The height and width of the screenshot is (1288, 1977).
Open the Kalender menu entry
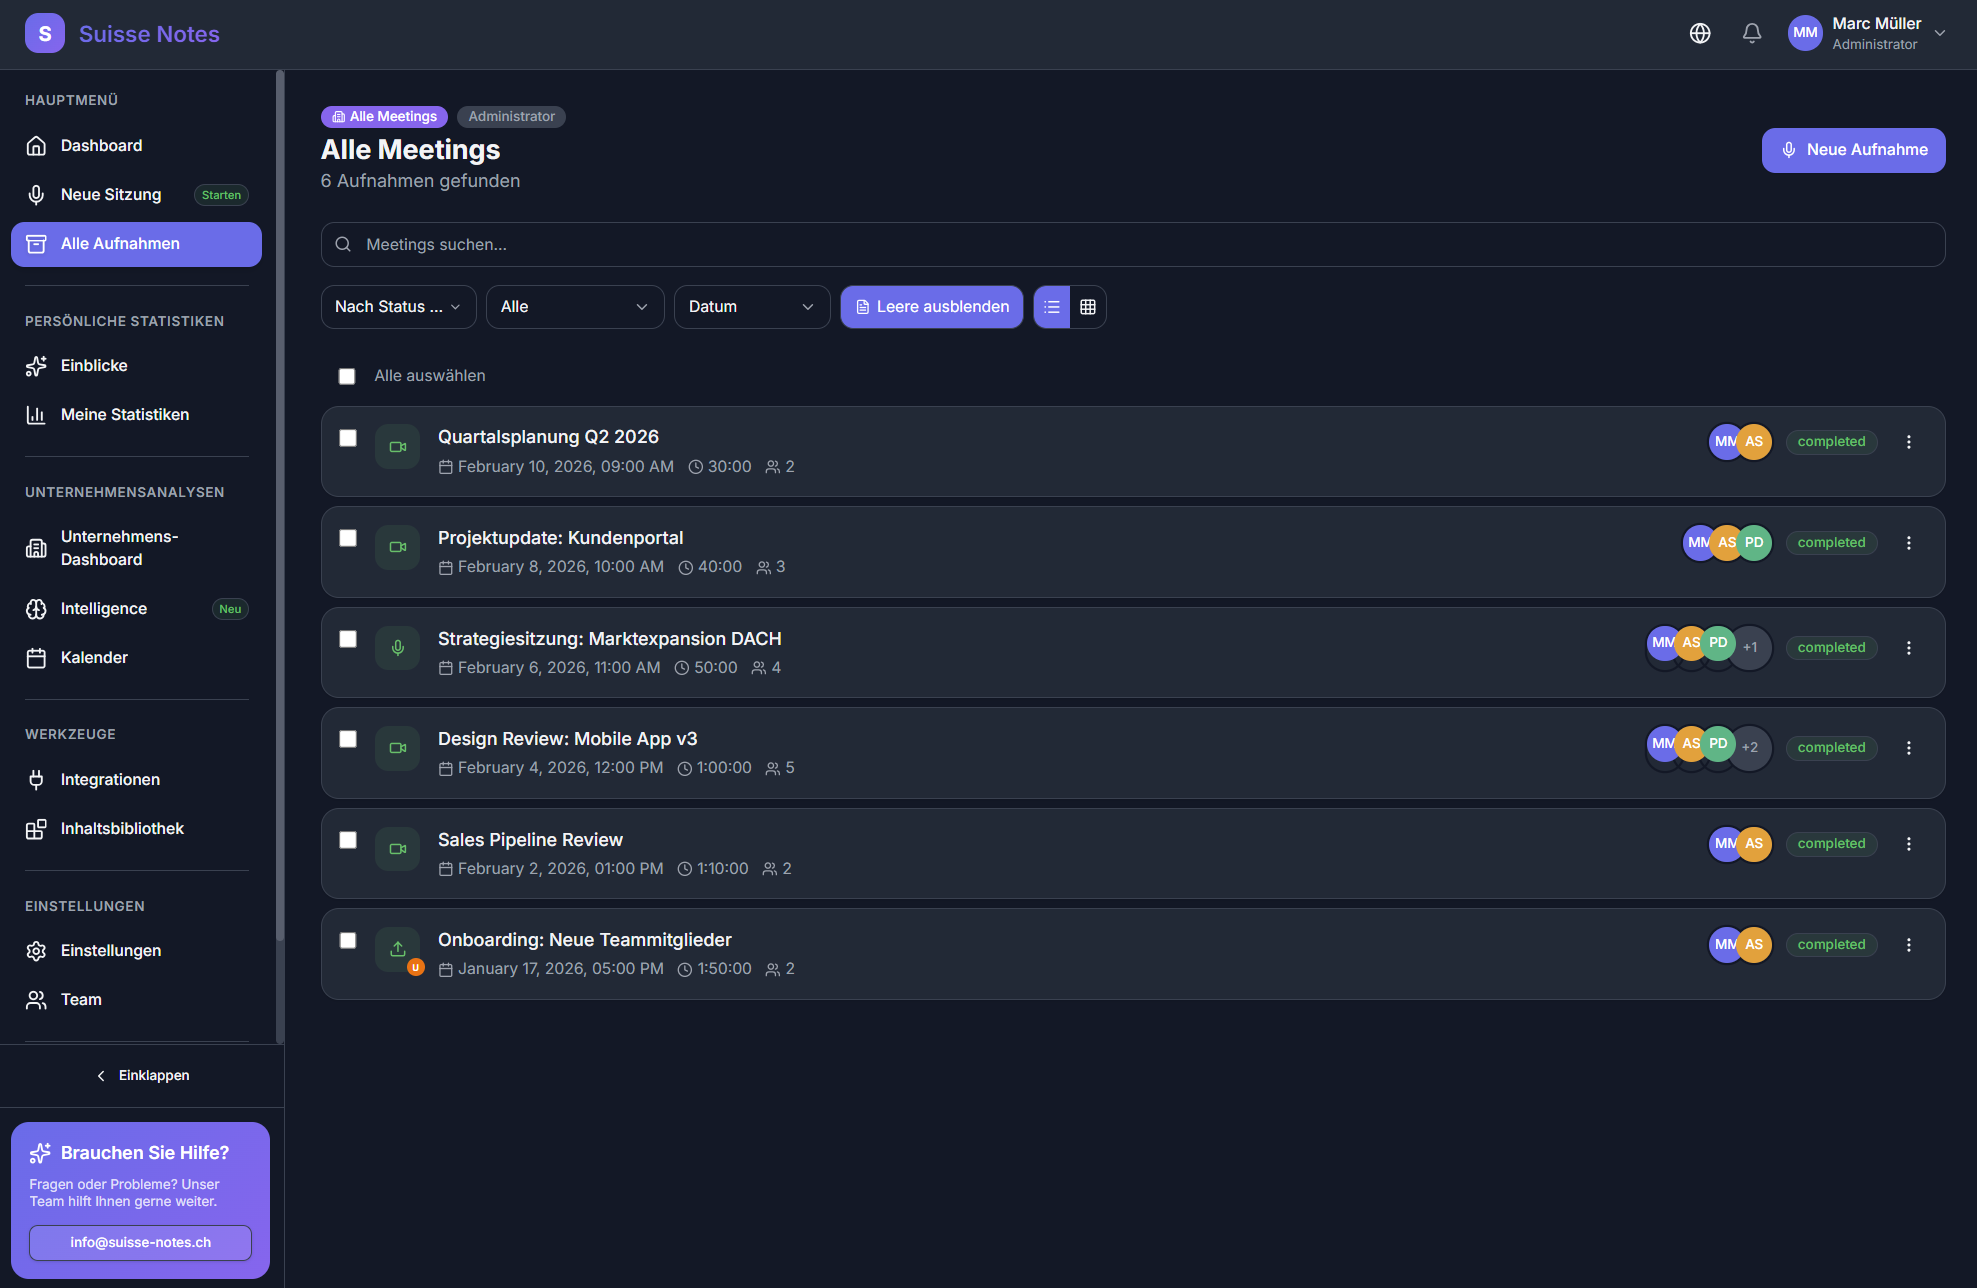tap(94, 657)
